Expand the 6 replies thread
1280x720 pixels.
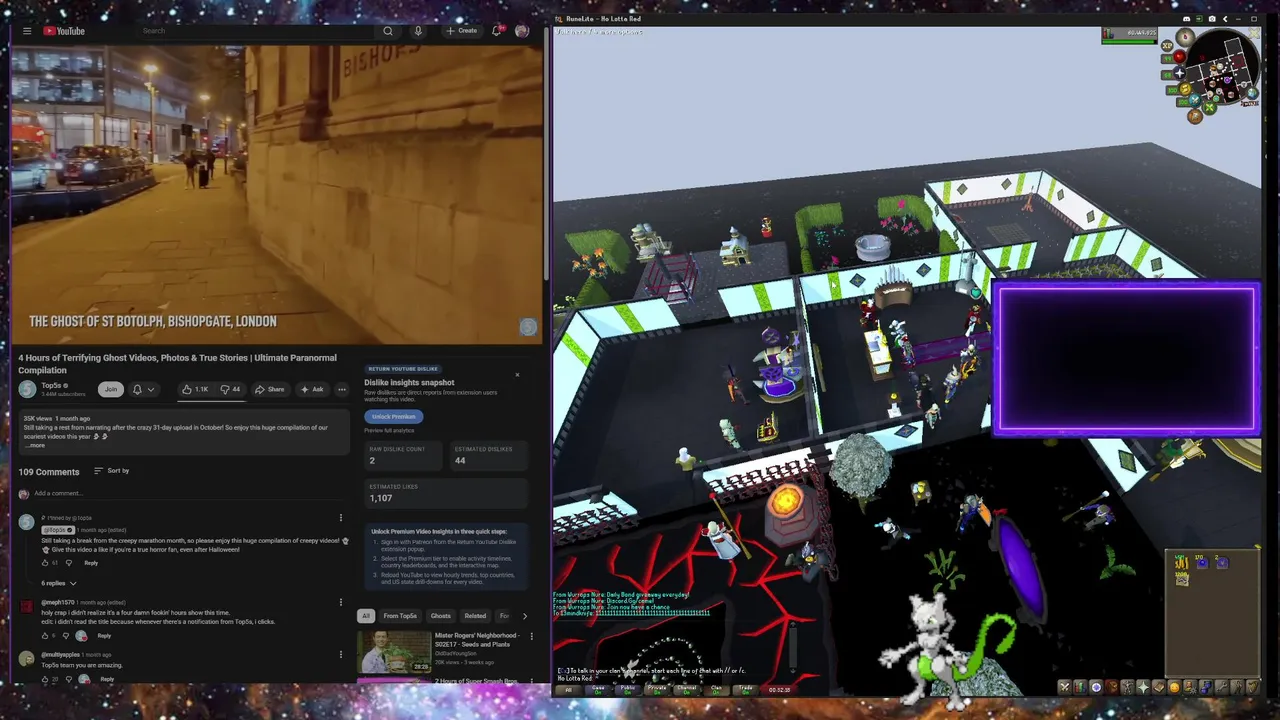tap(59, 583)
